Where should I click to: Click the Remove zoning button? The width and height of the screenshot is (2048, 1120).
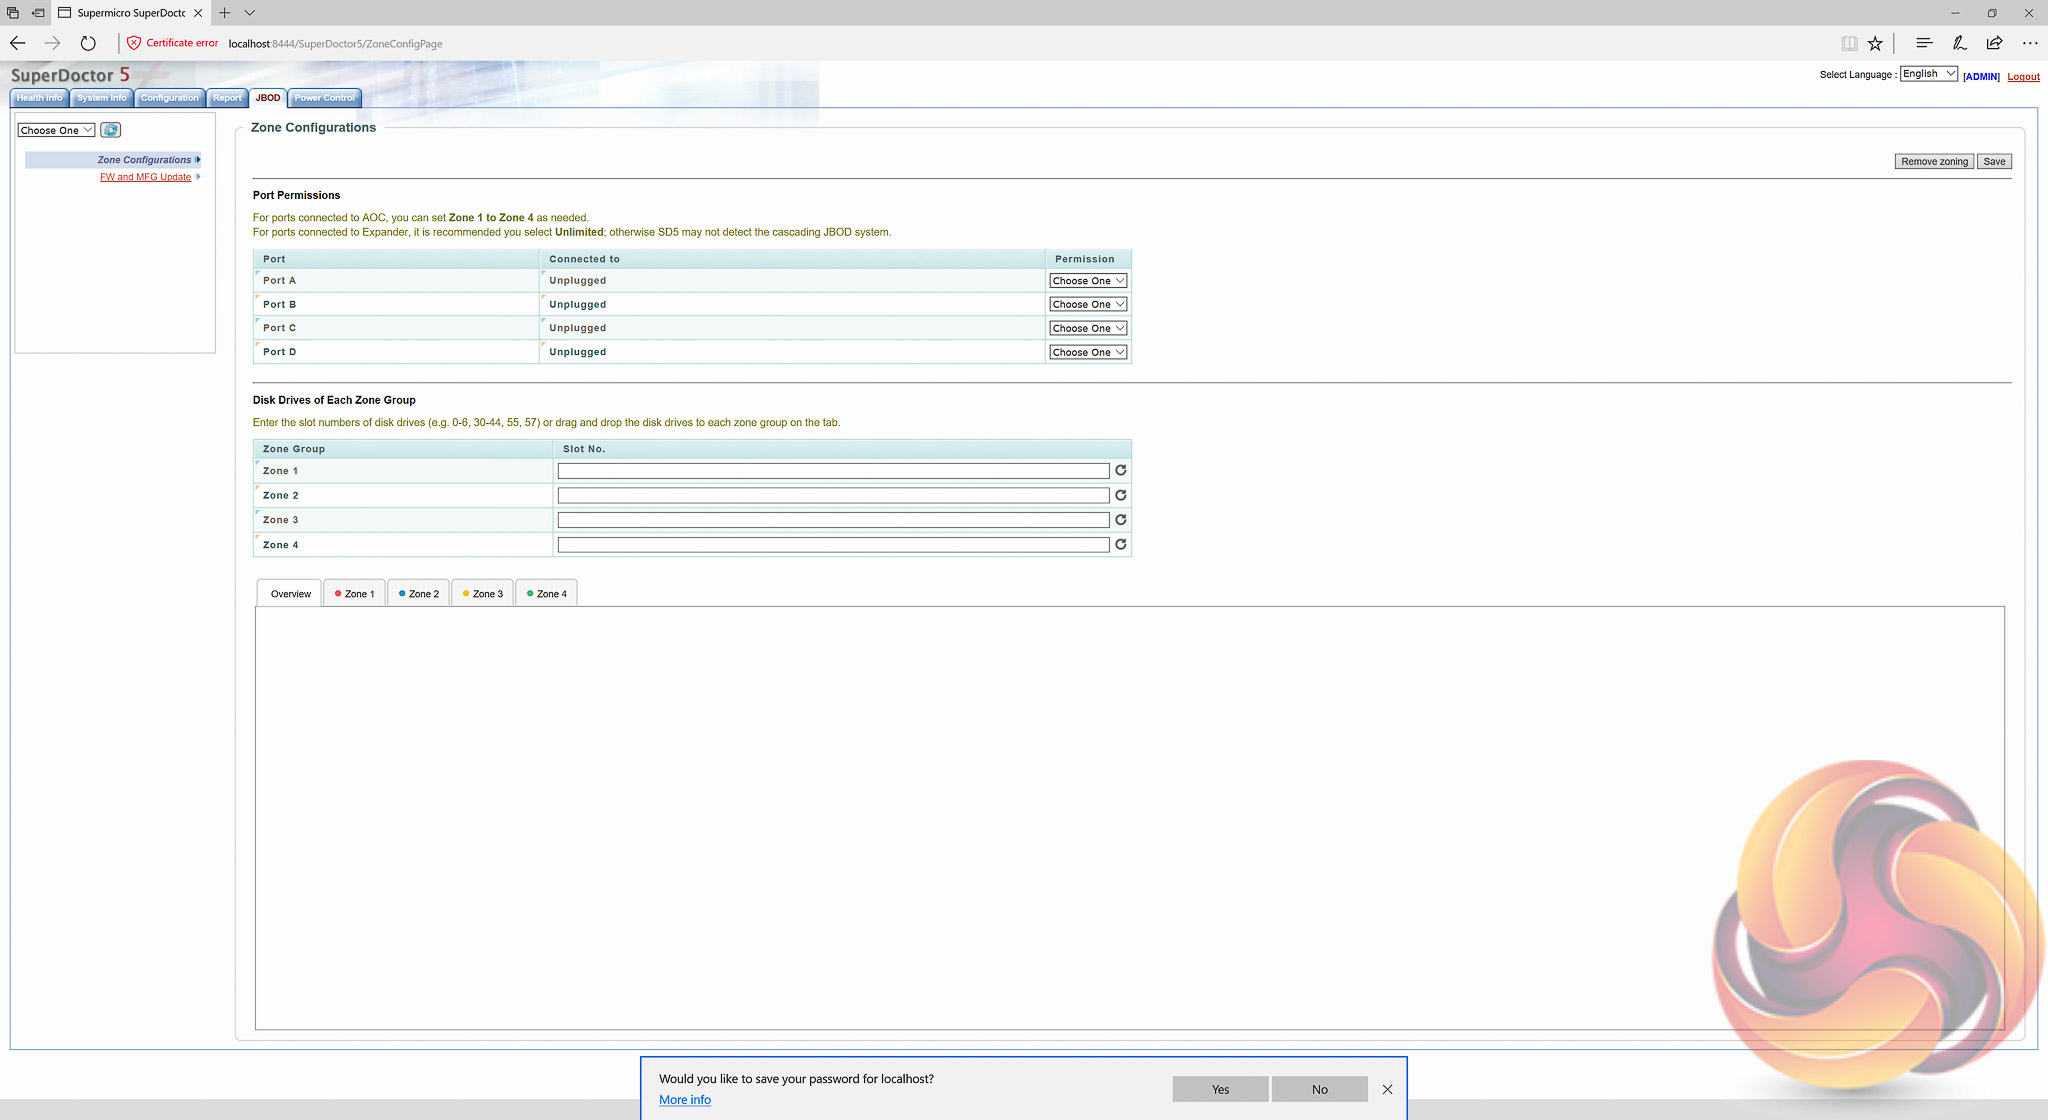tap(1933, 161)
